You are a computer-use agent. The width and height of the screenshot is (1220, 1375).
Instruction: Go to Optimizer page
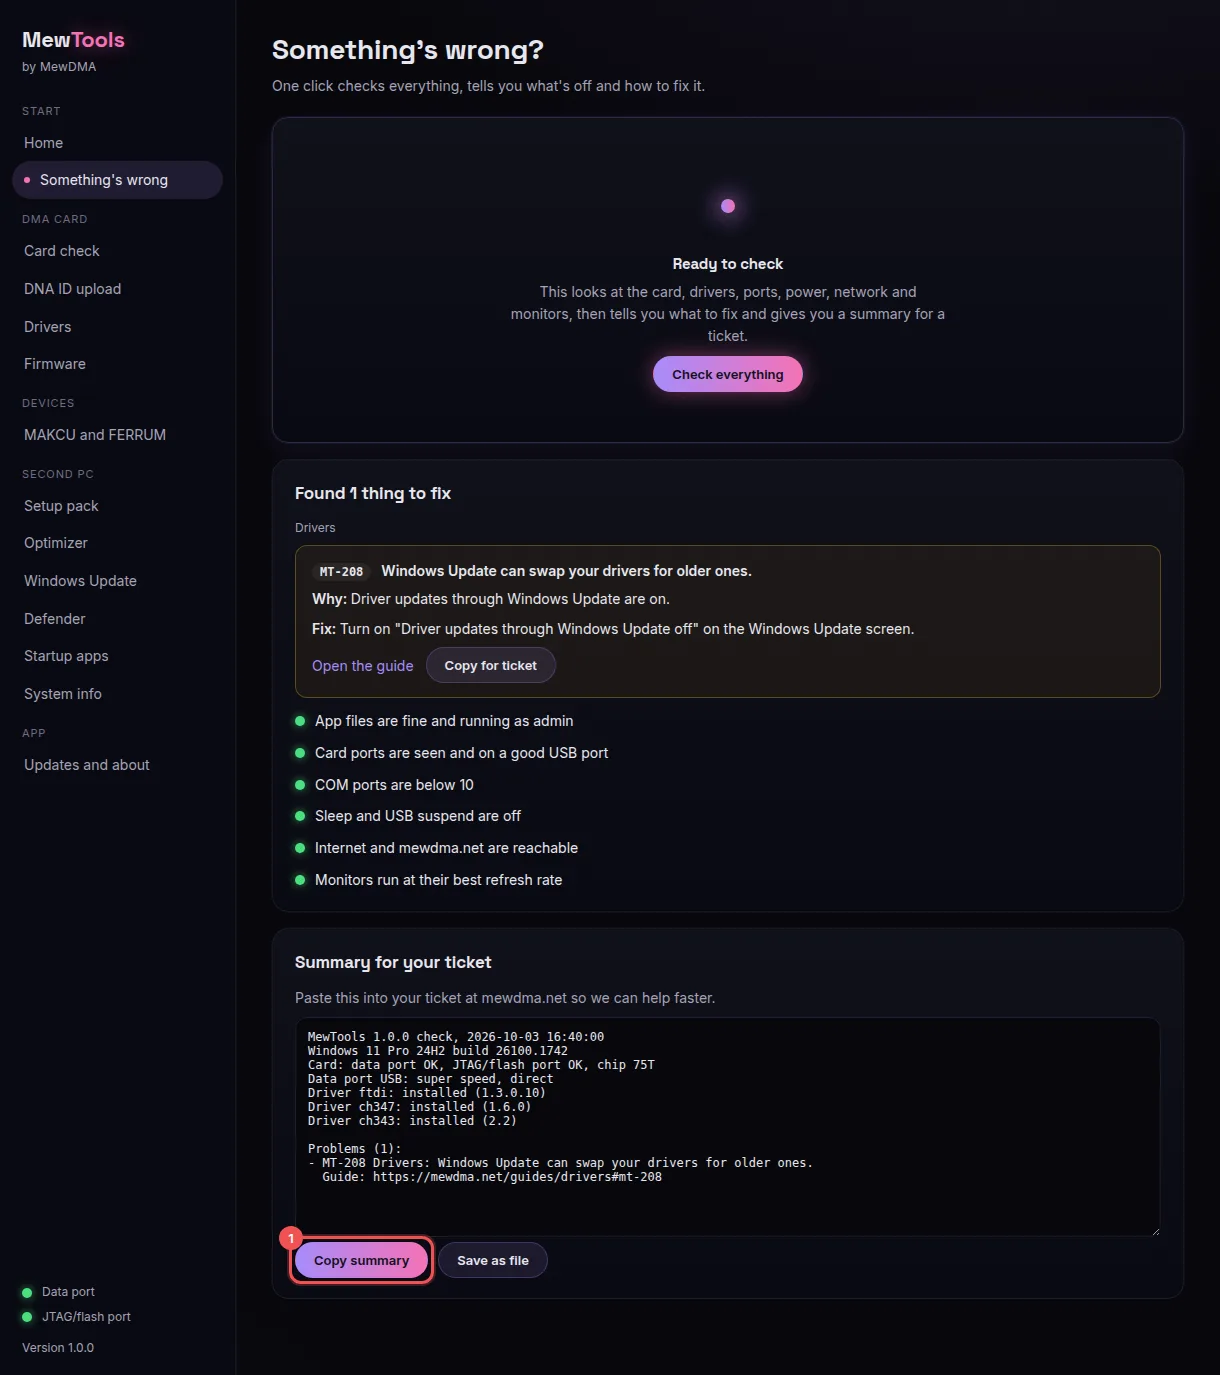[x=117, y=543]
